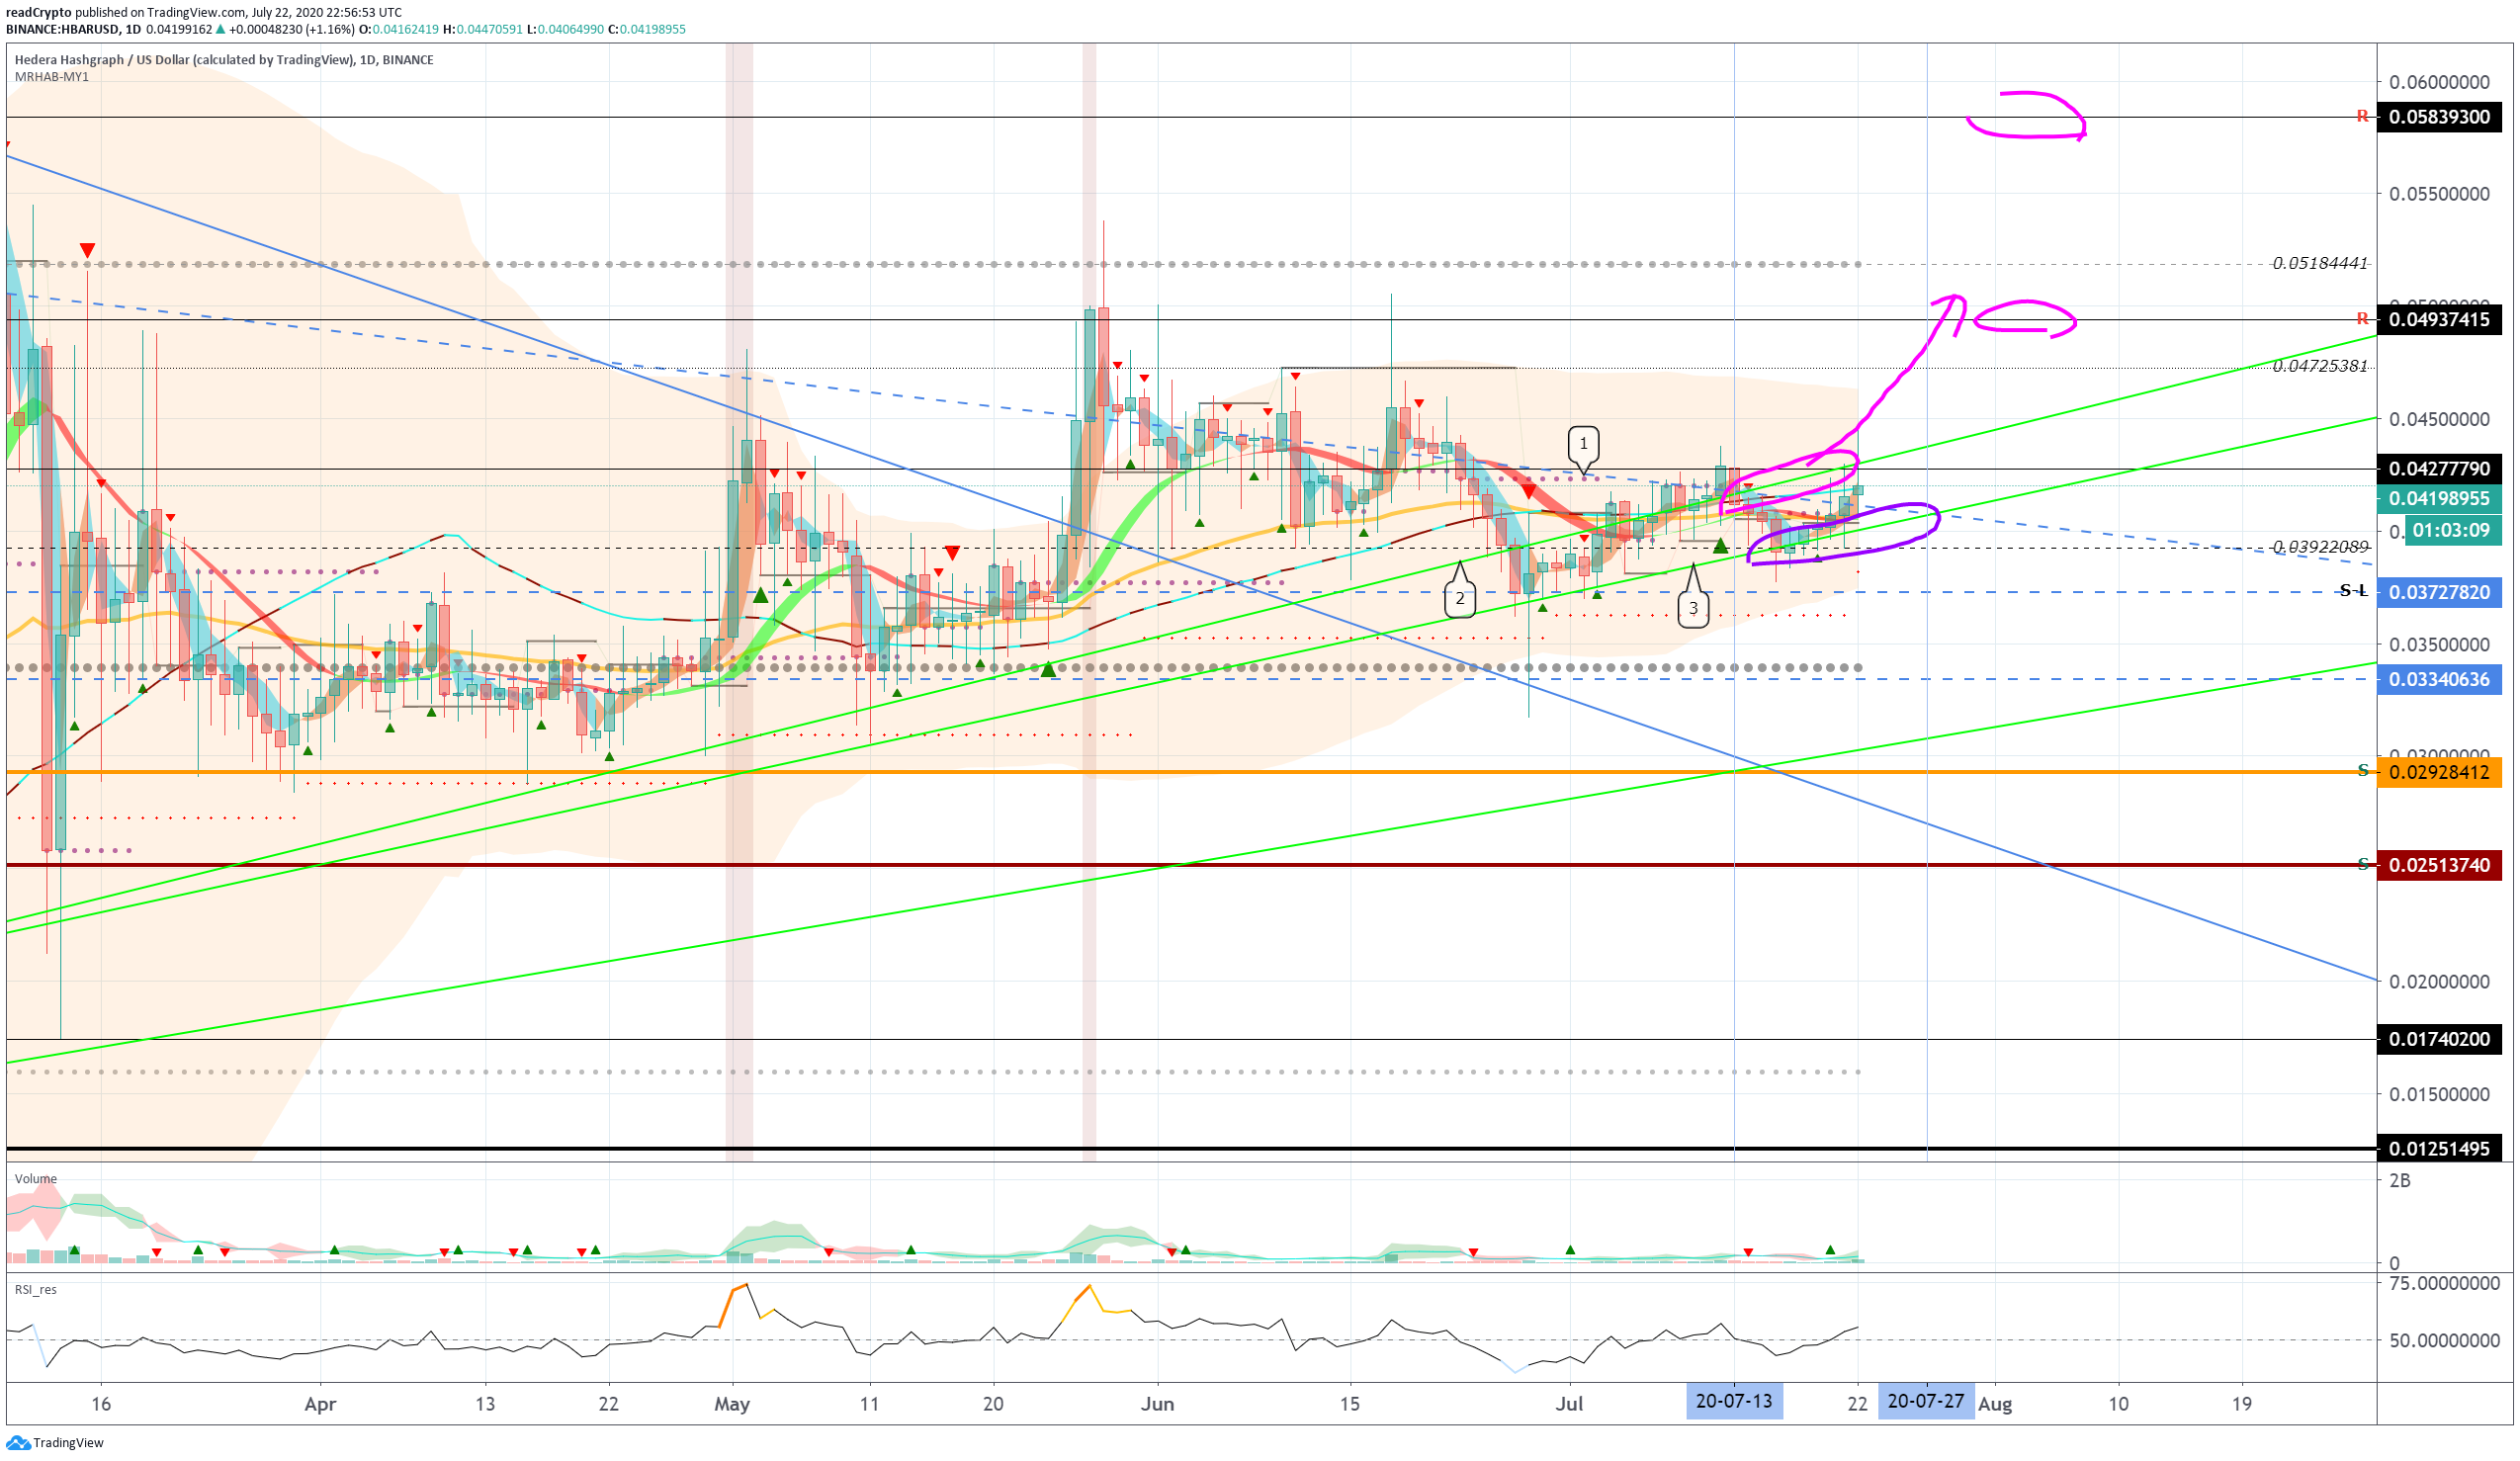The image size is (2520, 1461).
Task: Click the 0.03500000 price axis tick
Action: click(2439, 645)
